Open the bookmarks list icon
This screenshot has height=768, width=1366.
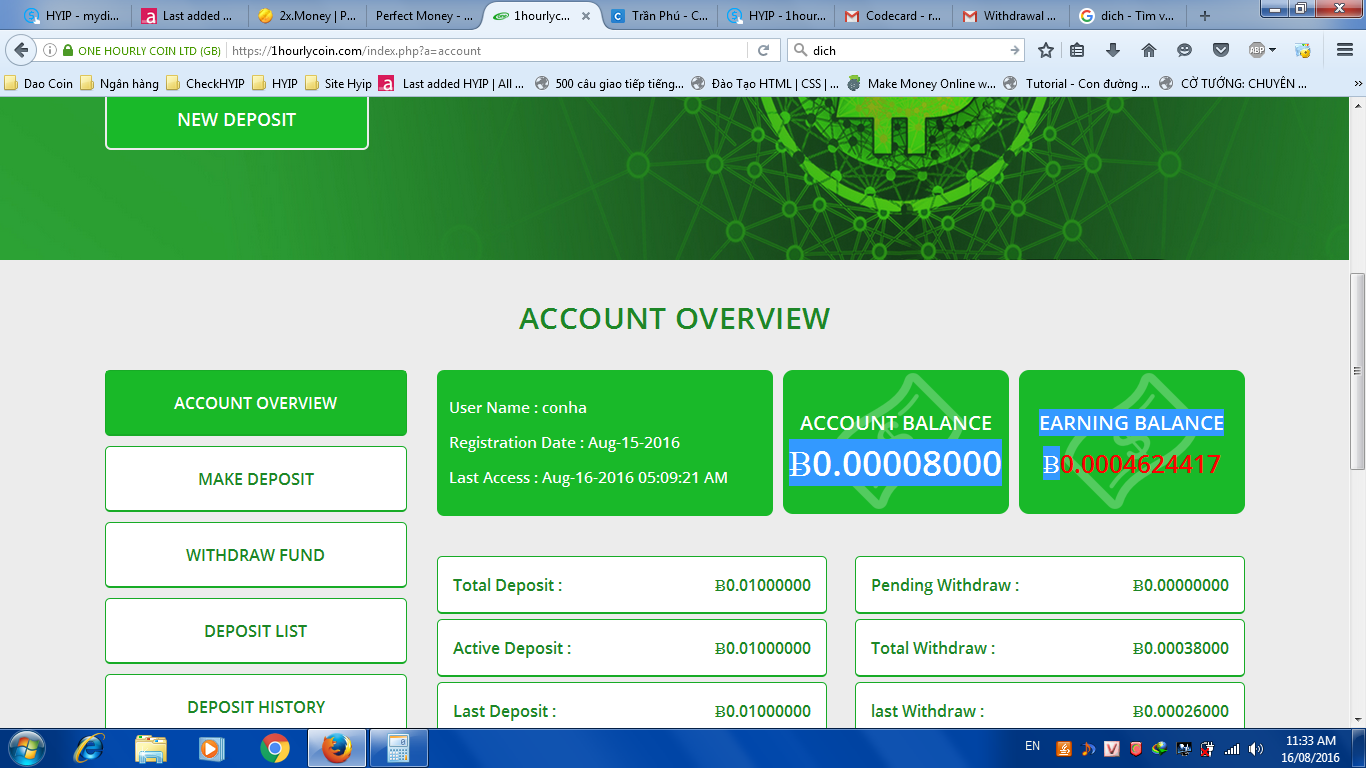tap(1077, 50)
